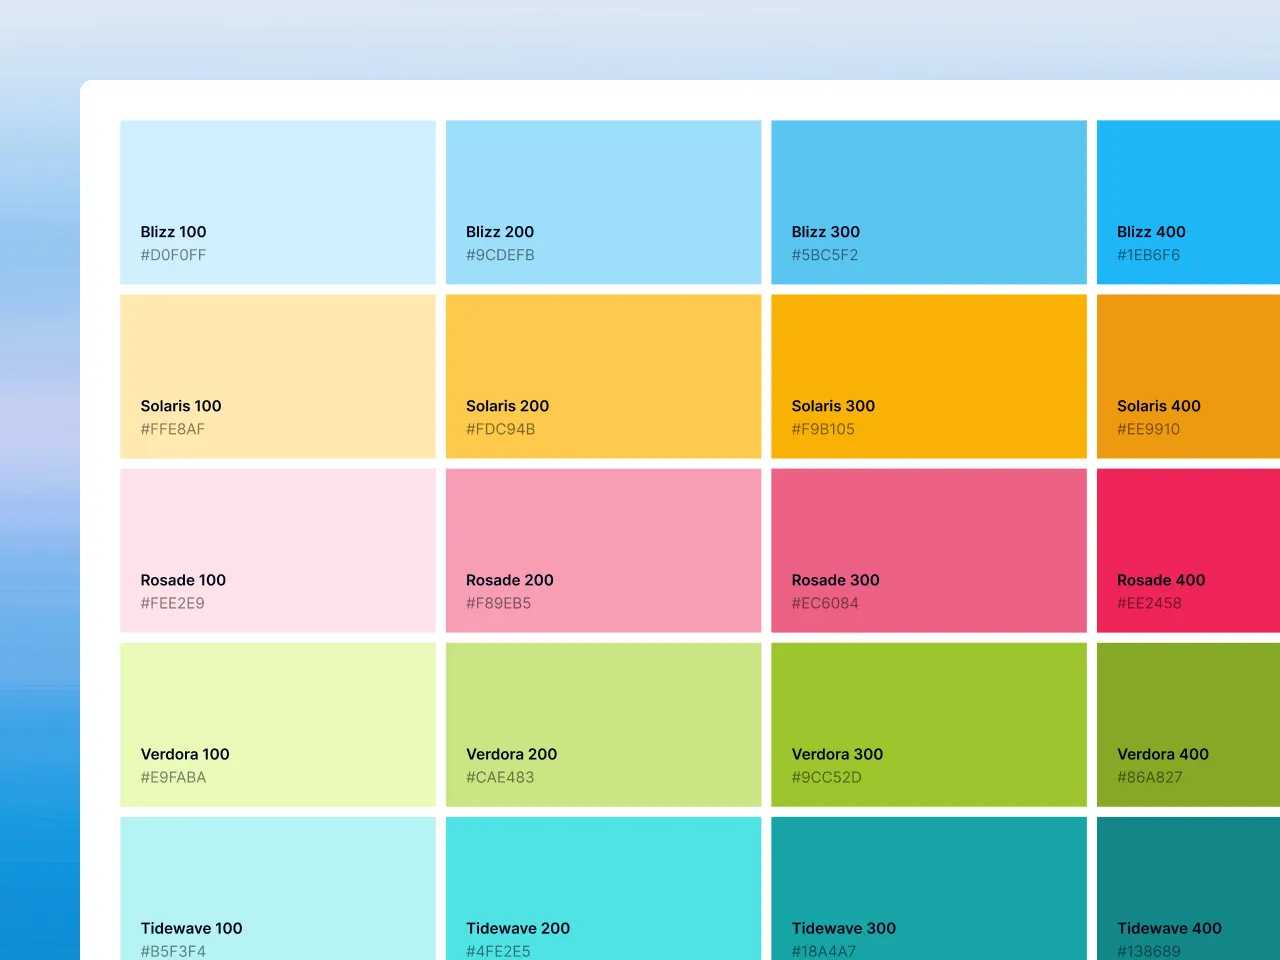Click the hex code #86A827
The height and width of the screenshot is (960, 1280).
tap(1150, 777)
